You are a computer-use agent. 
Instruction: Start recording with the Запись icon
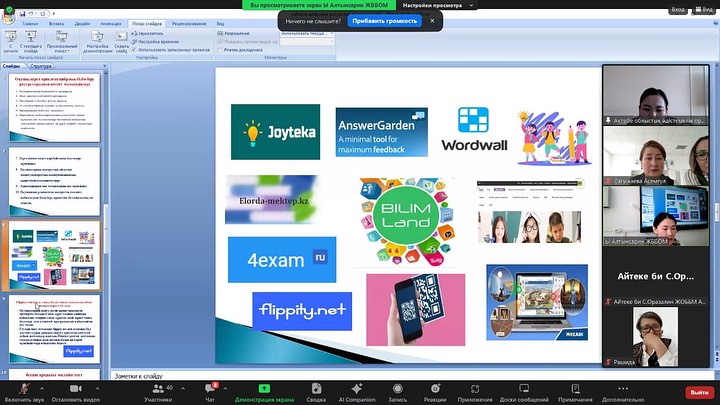pos(398,389)
